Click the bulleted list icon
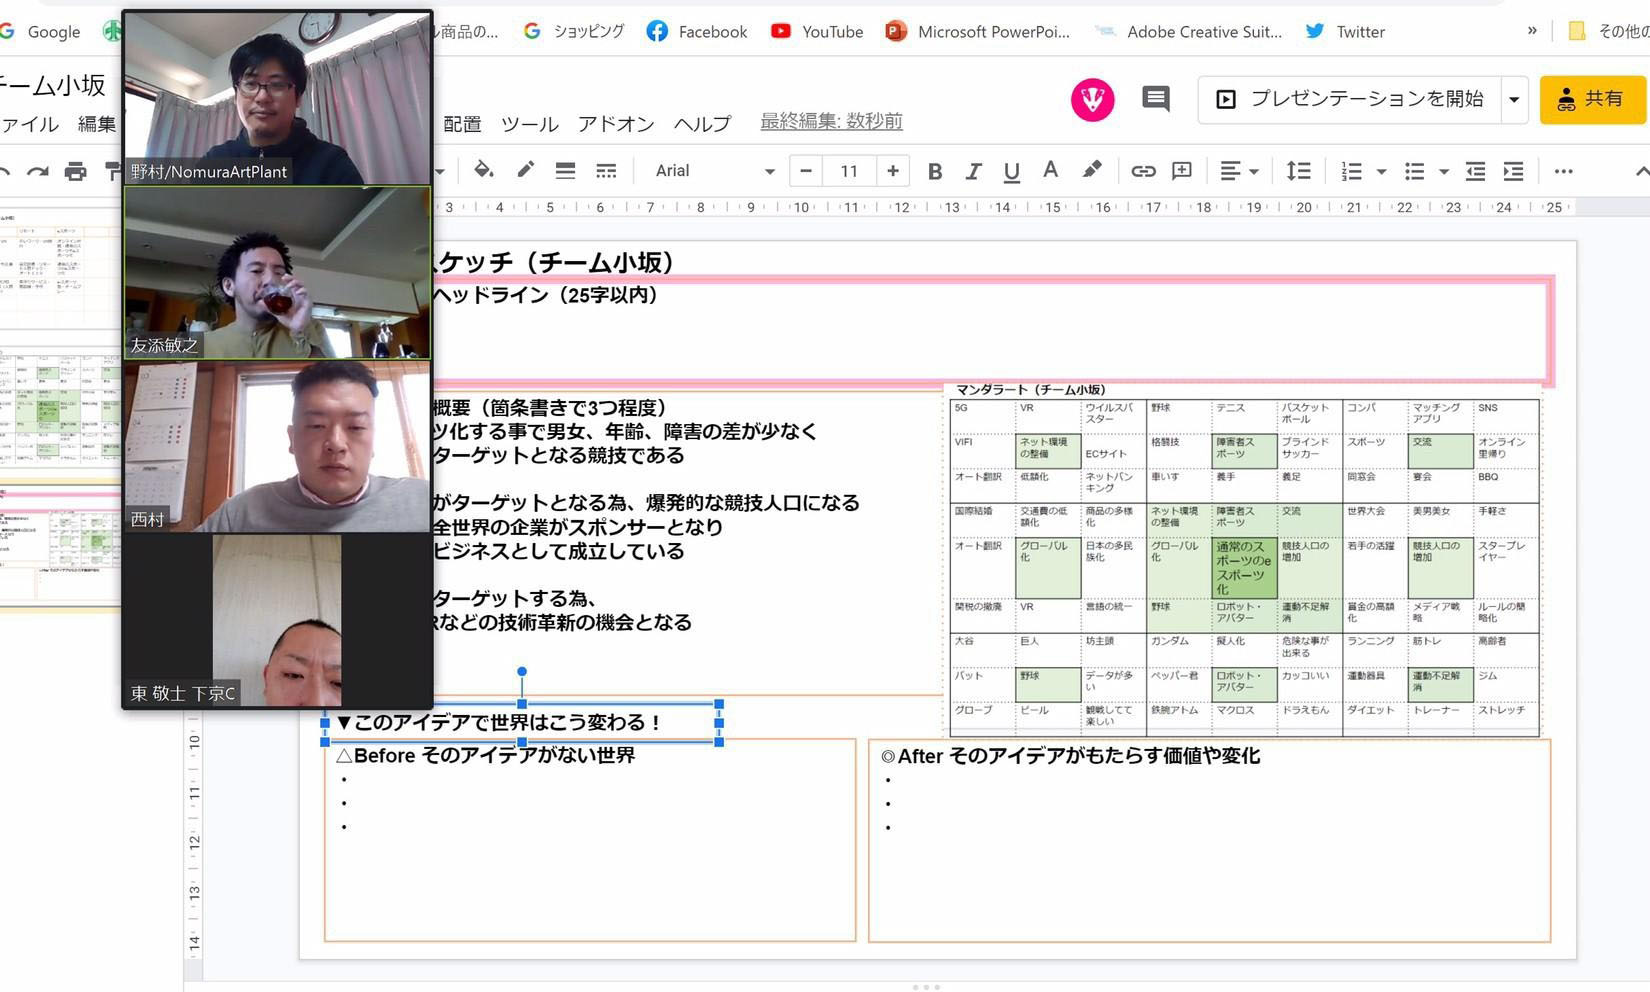This screenshot has width=1650, height=992. [1414, 171]
